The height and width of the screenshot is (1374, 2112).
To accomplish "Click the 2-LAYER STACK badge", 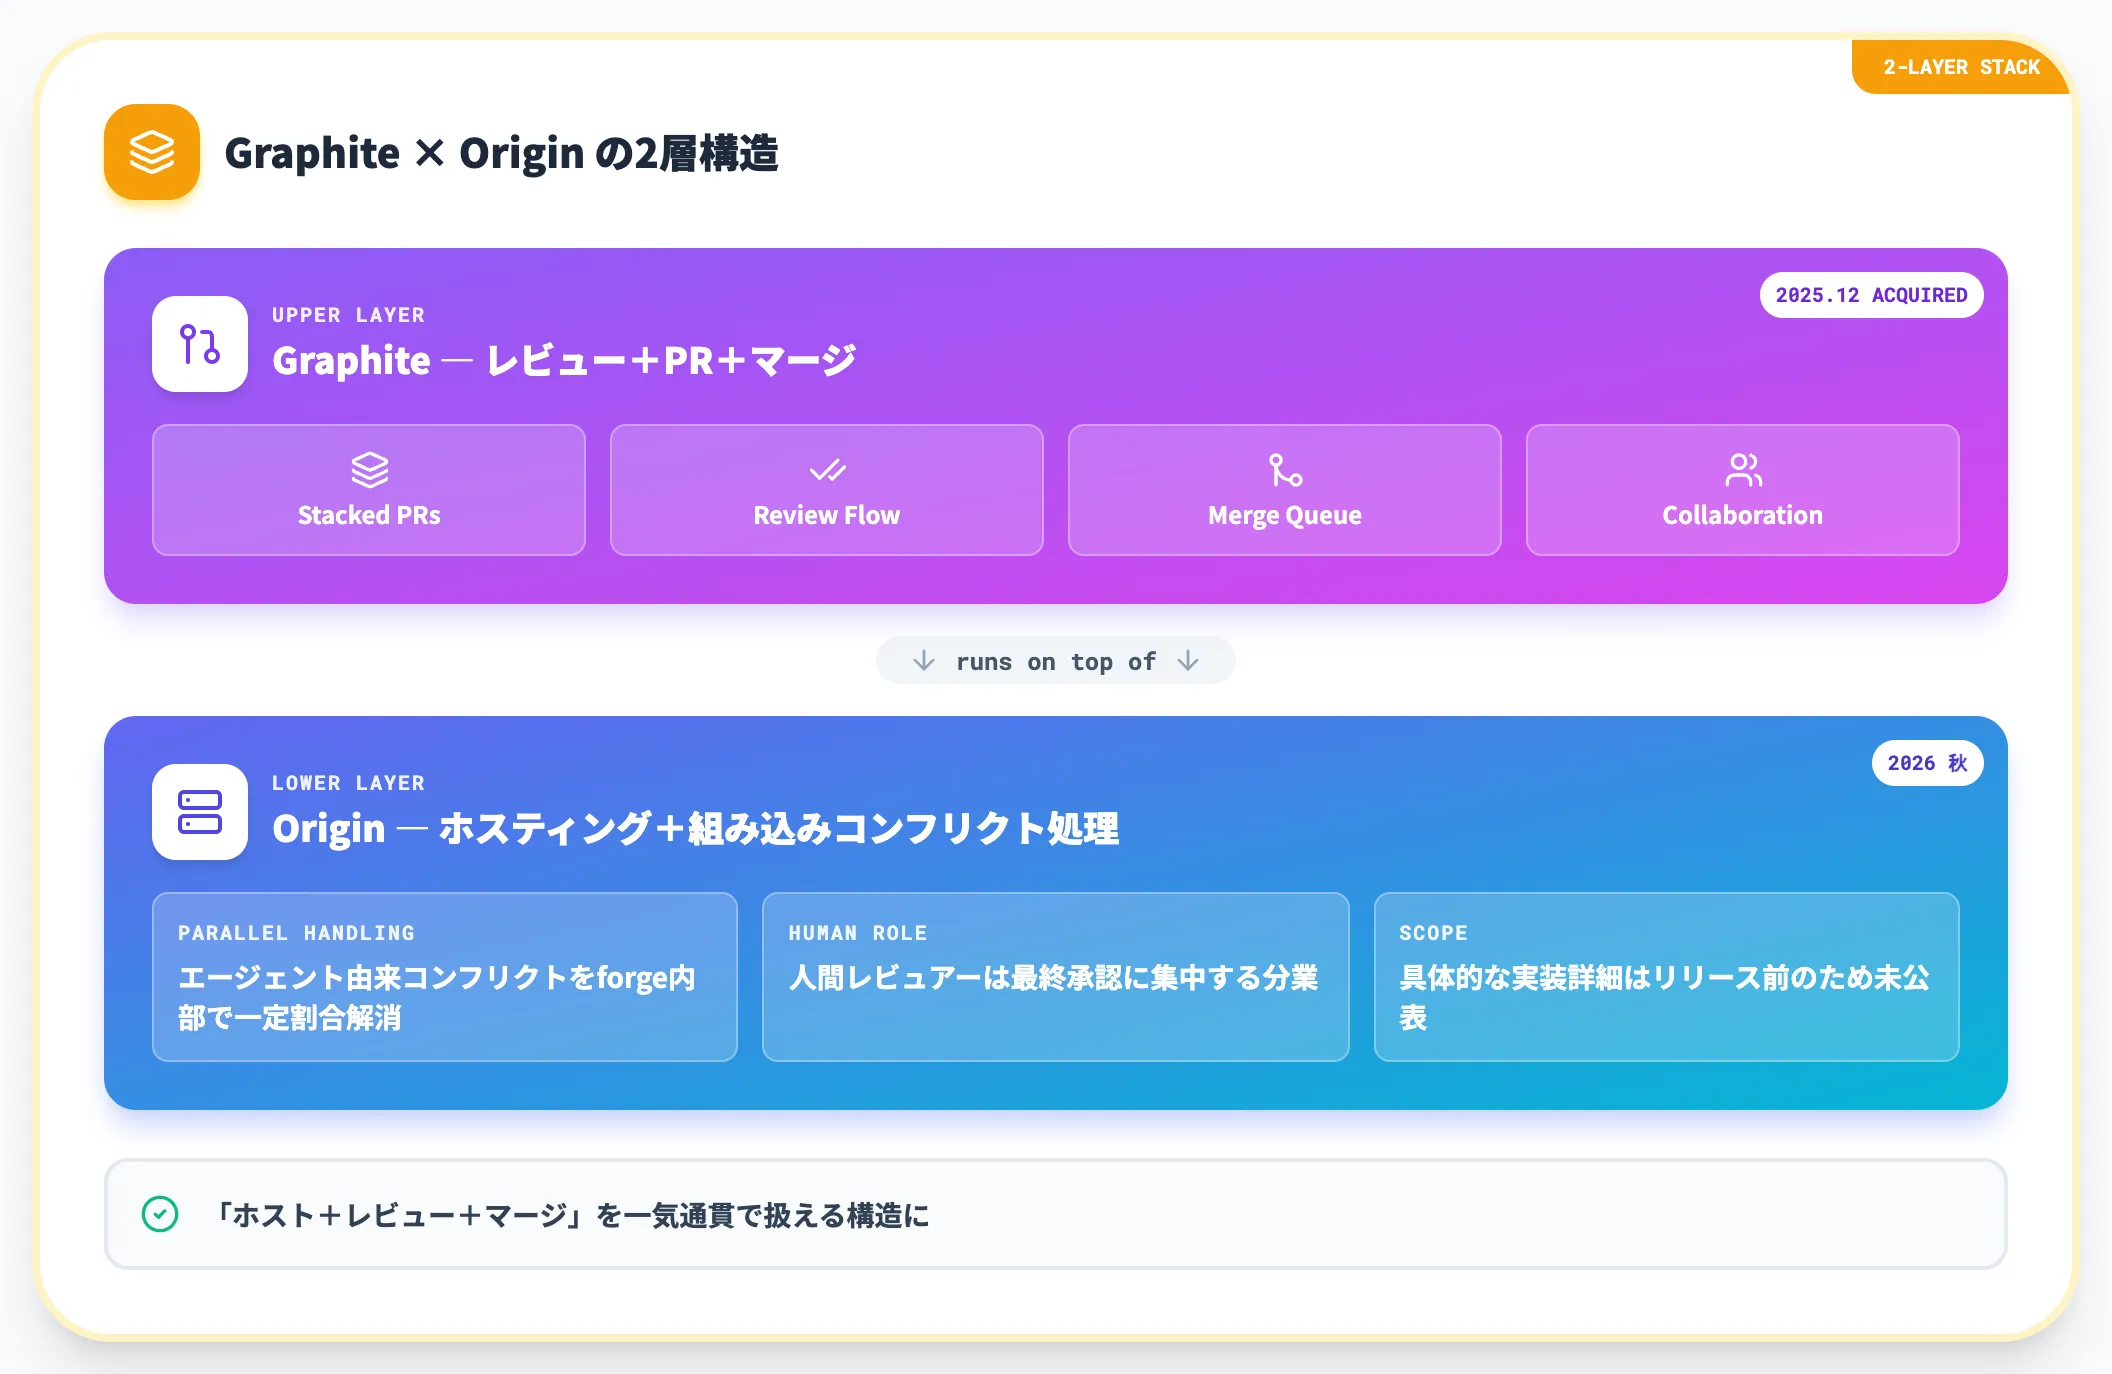I will [x=1961, y=67].
